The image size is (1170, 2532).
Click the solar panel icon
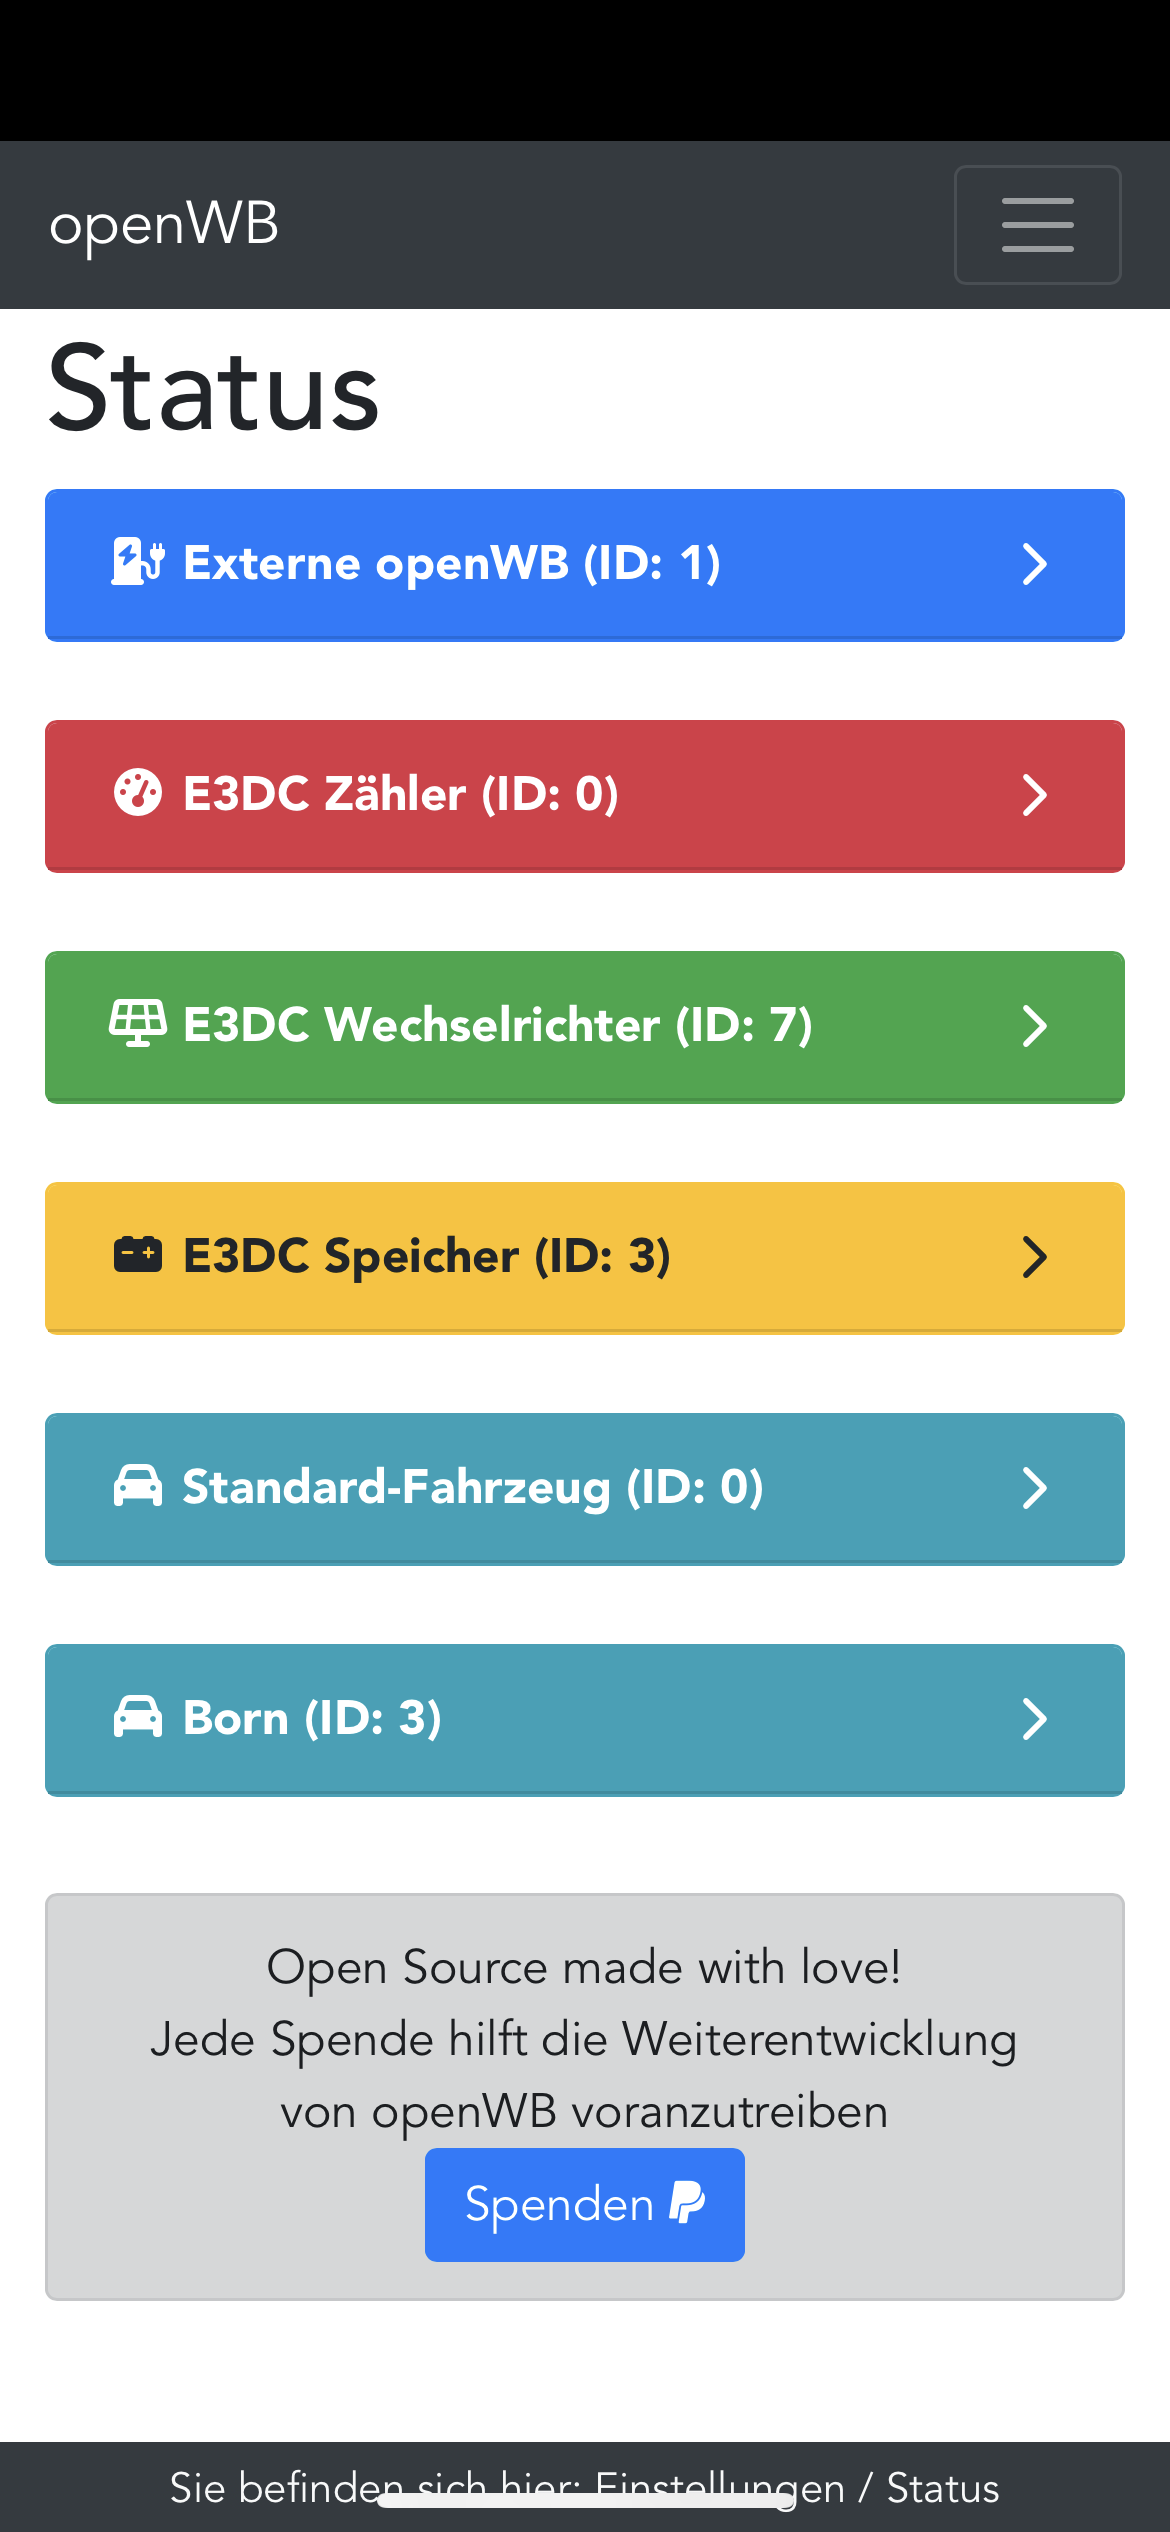pos(137,1024)
